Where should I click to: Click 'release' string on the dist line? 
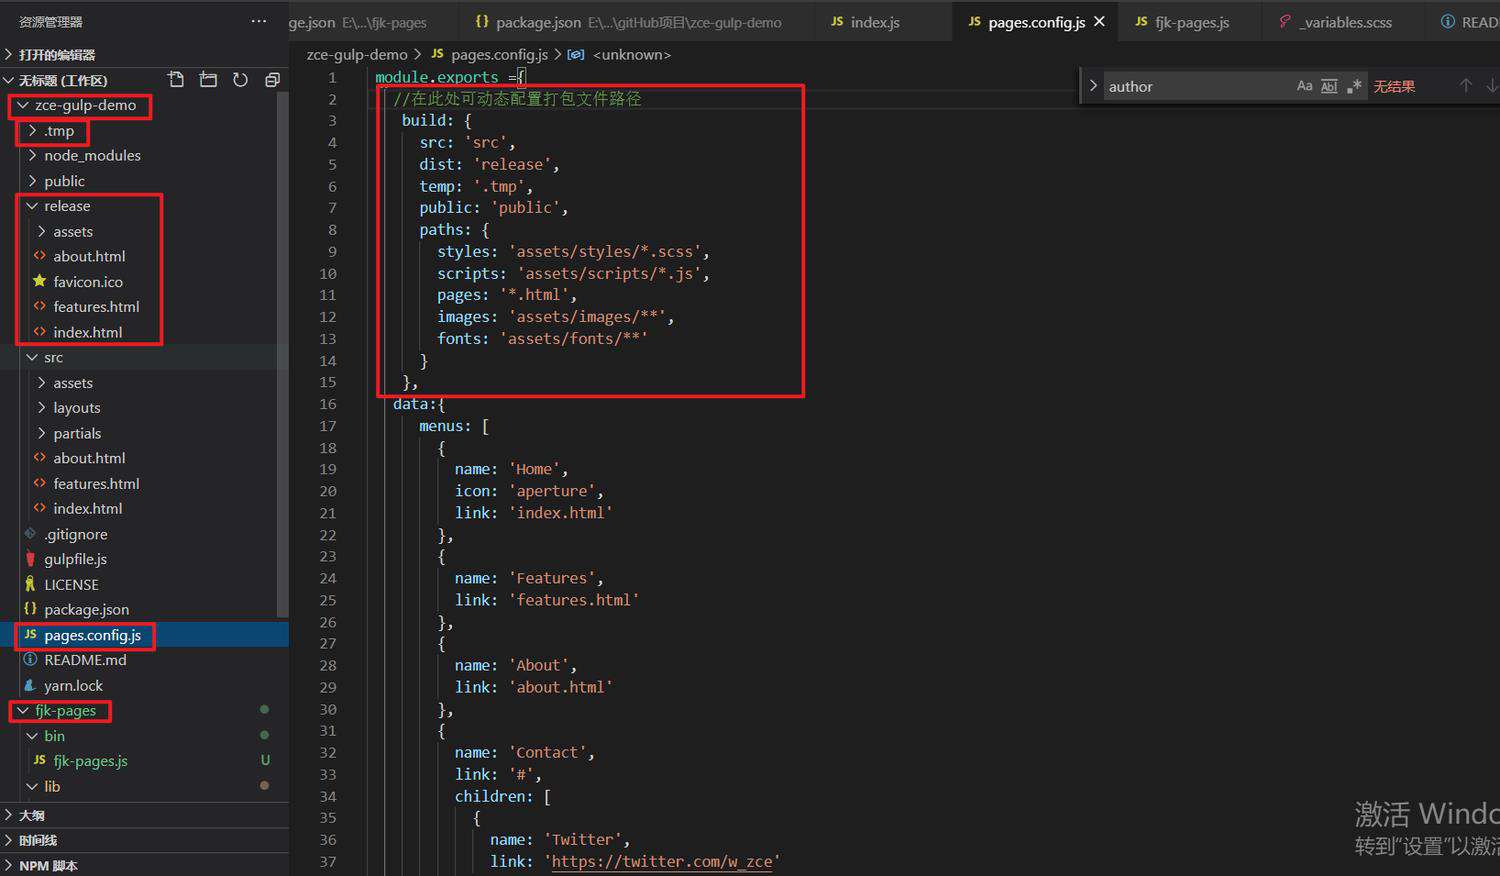click(512, 164)
